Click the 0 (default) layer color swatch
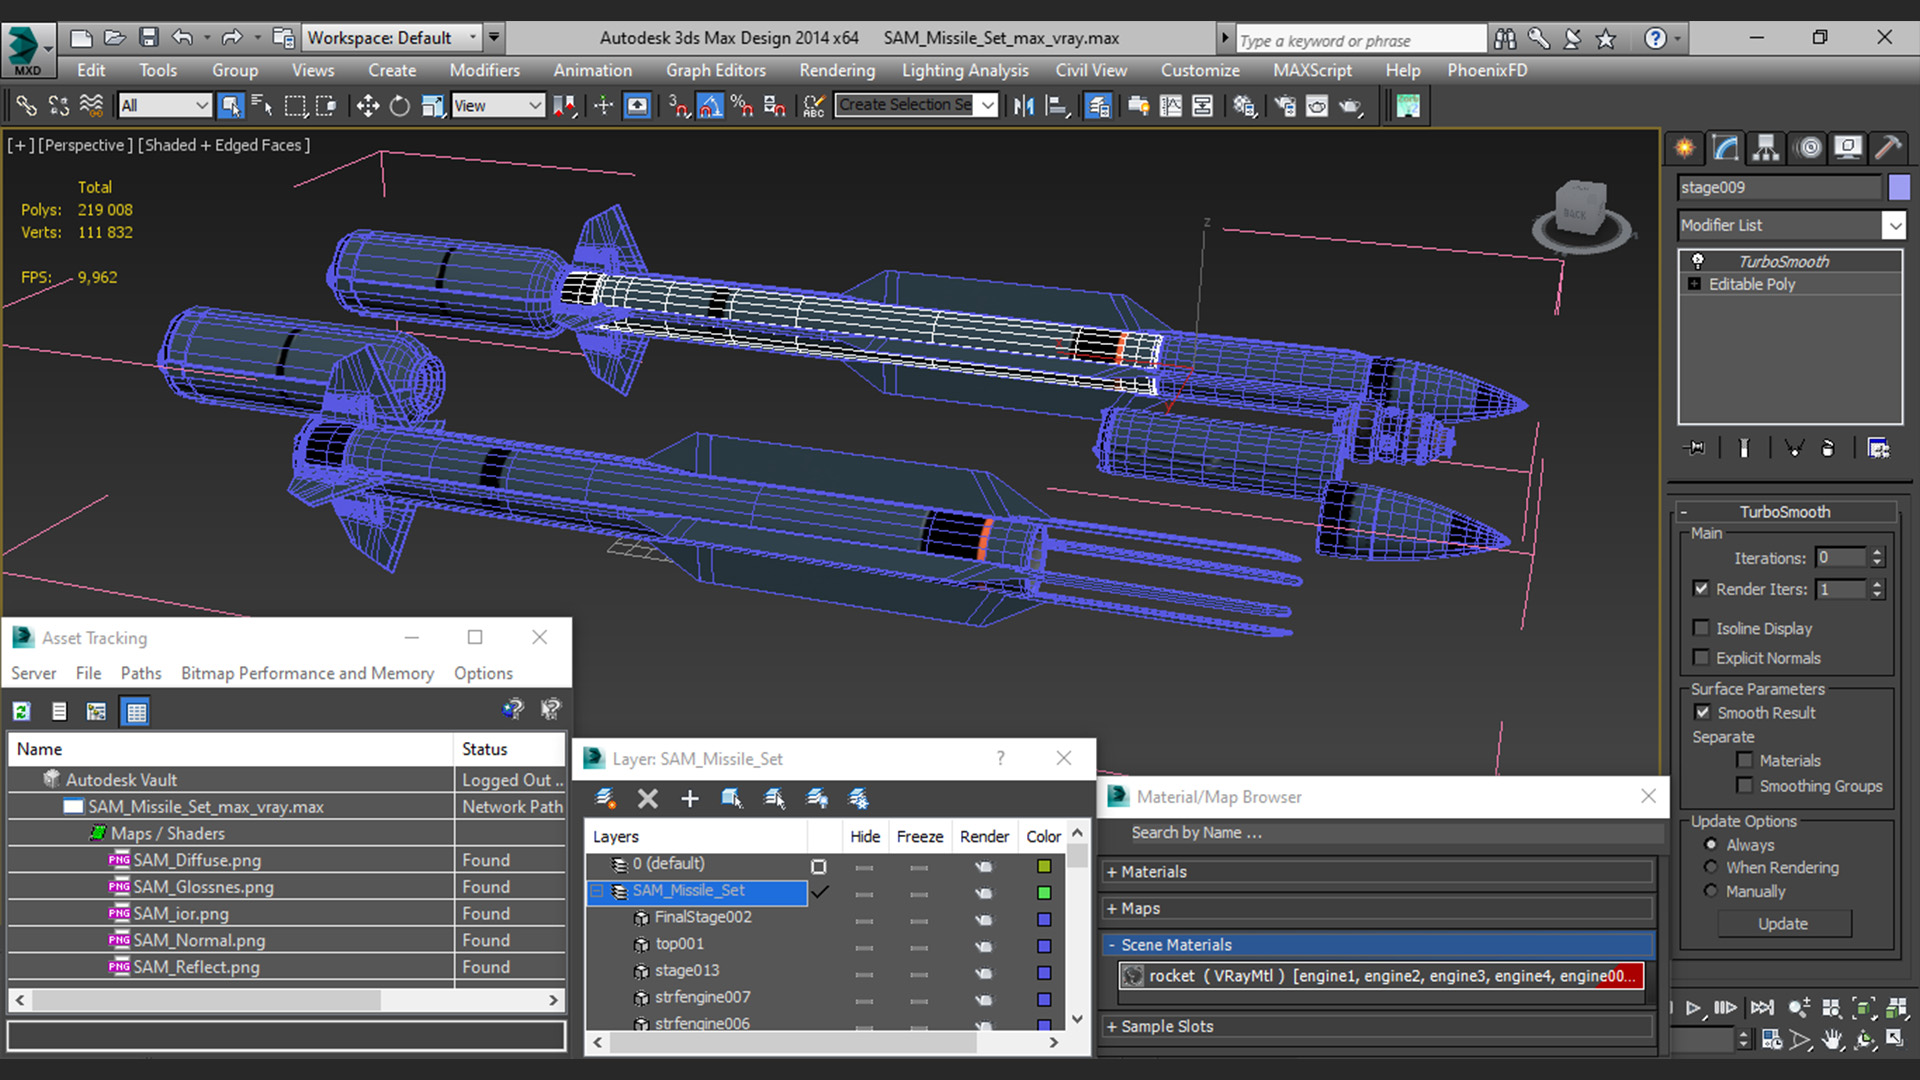This screenshot has width=1920, height=1080. point(1044,866)
